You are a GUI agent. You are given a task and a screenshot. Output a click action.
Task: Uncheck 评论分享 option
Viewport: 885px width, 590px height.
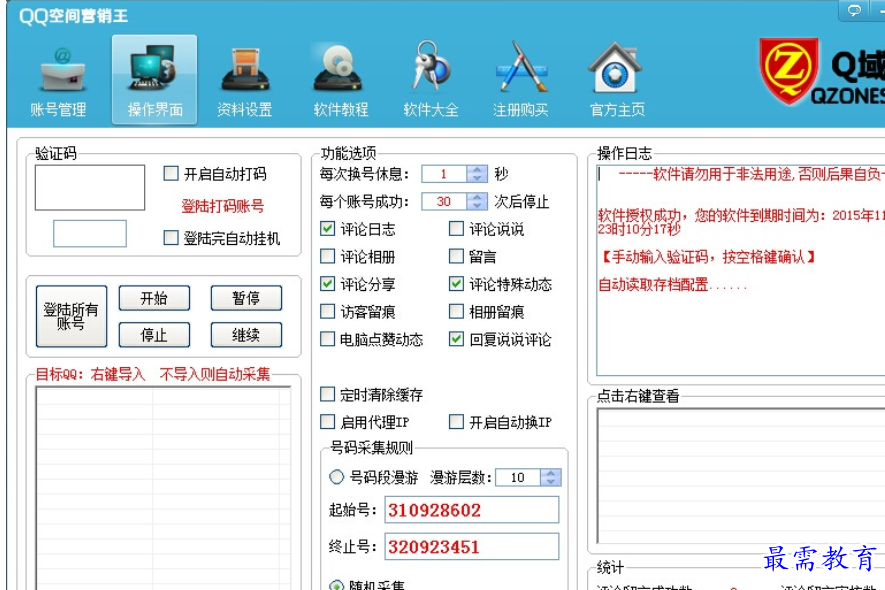(x=327, y=283)
